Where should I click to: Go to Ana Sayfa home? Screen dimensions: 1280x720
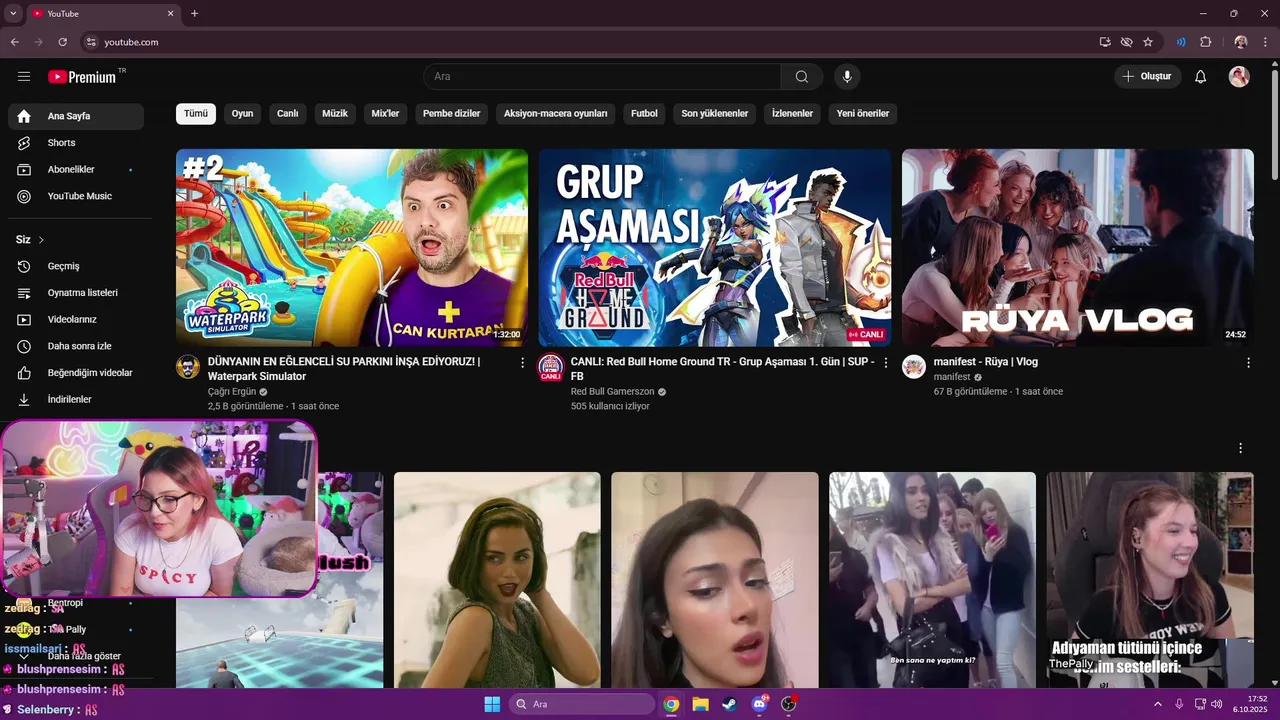pyautogui.click(x=76, y=116)
